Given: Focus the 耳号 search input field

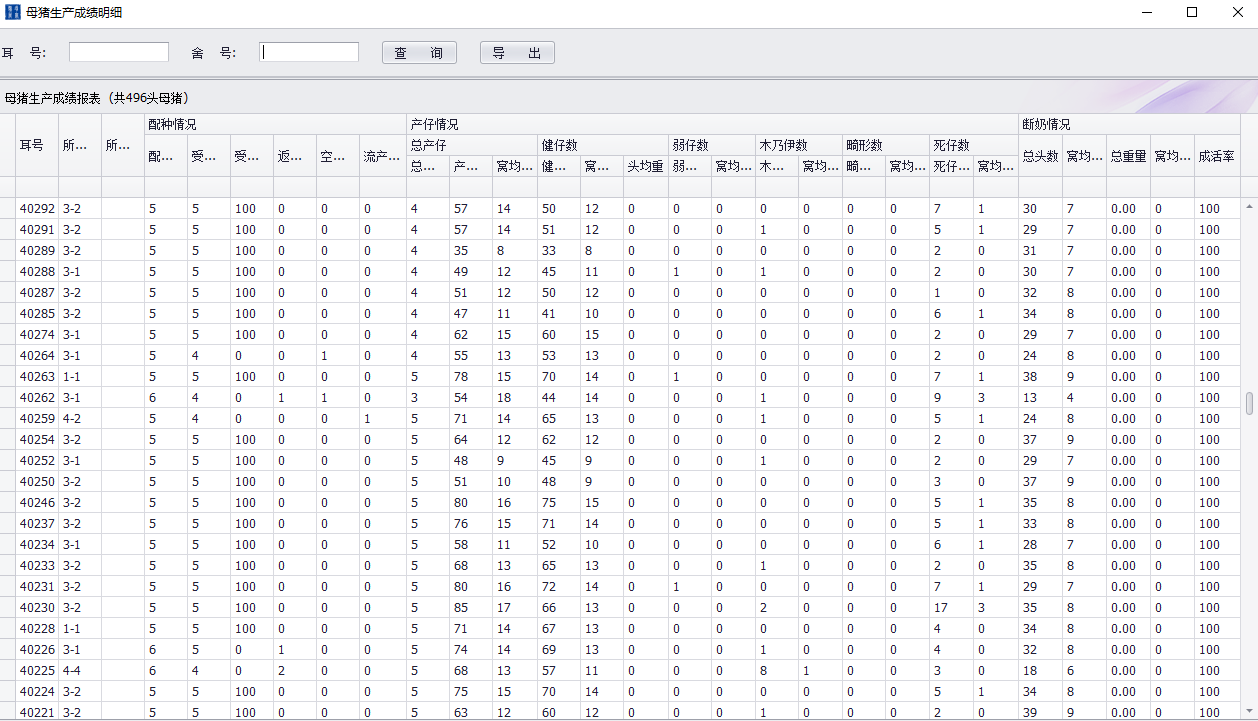Looking at the screenshot, I should (119, 52).
